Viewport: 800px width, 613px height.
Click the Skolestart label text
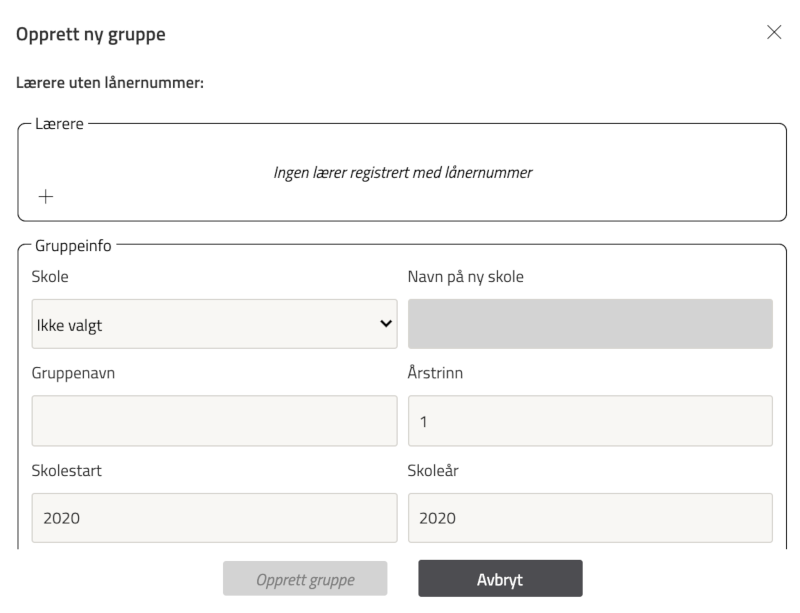pos(66,471)
